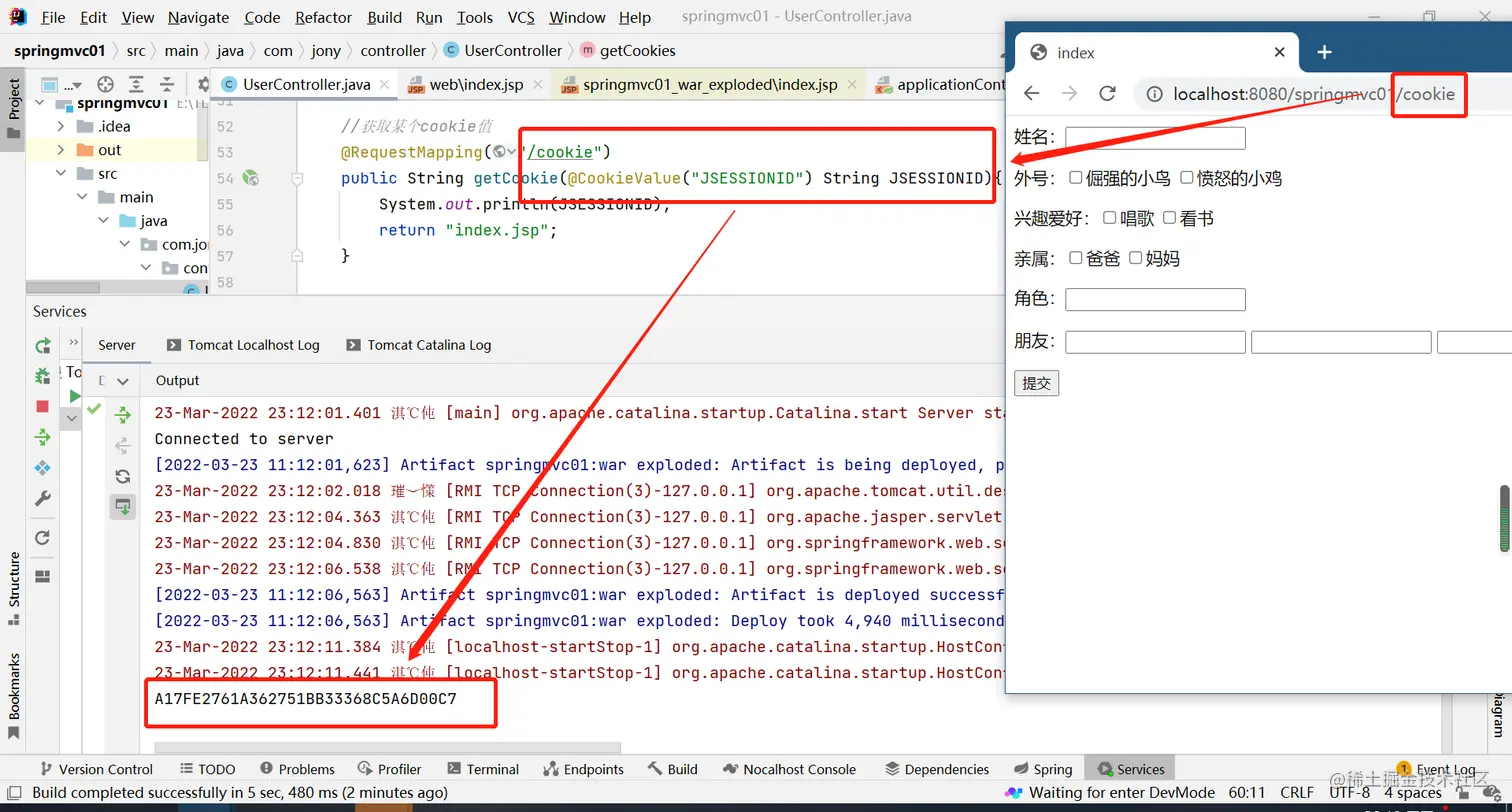1512x812 pixels.
Task: Click the IntelliJ IDEA logo in the title bar
Action: (x=17, y=17)
